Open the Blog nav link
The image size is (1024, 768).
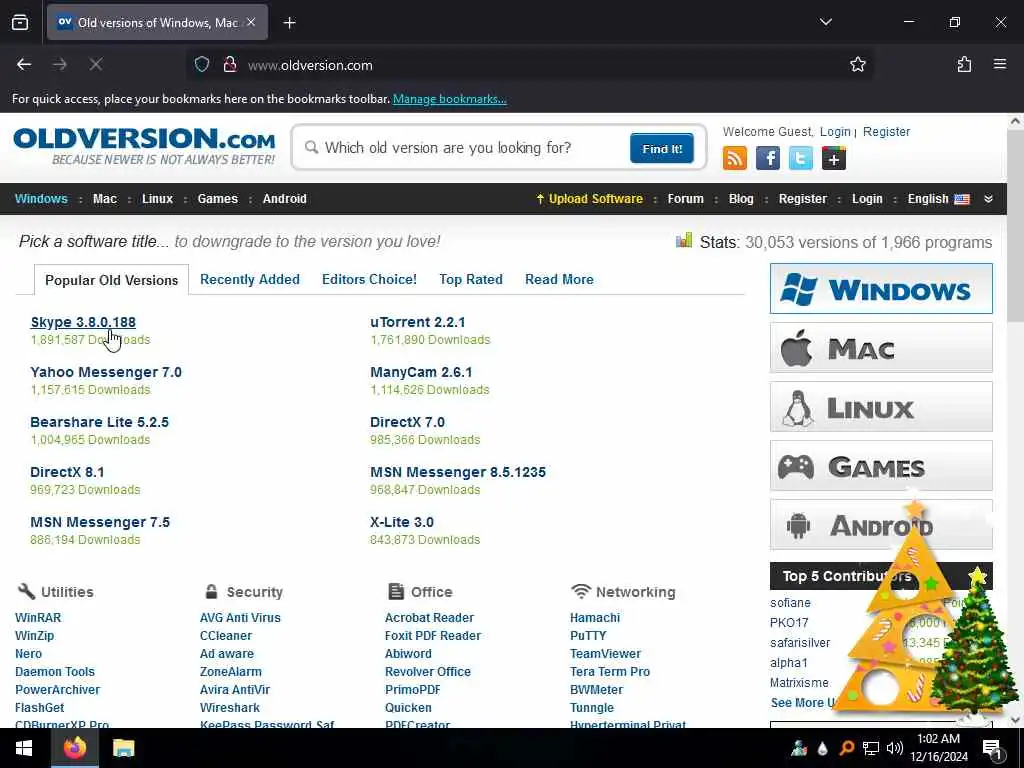pos(741,199)
